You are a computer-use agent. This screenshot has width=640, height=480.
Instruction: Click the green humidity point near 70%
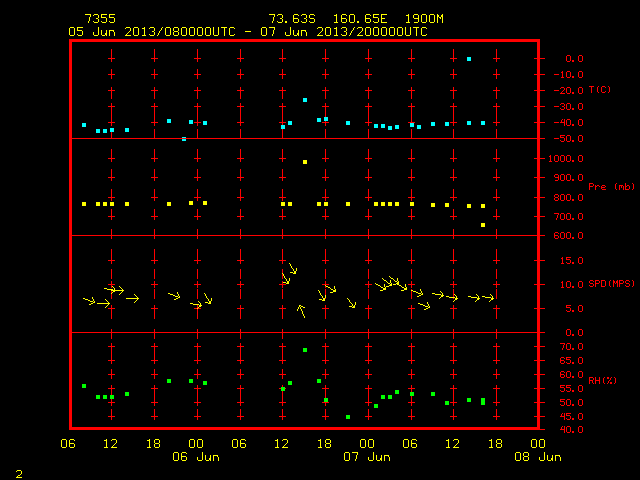point(305,350)
